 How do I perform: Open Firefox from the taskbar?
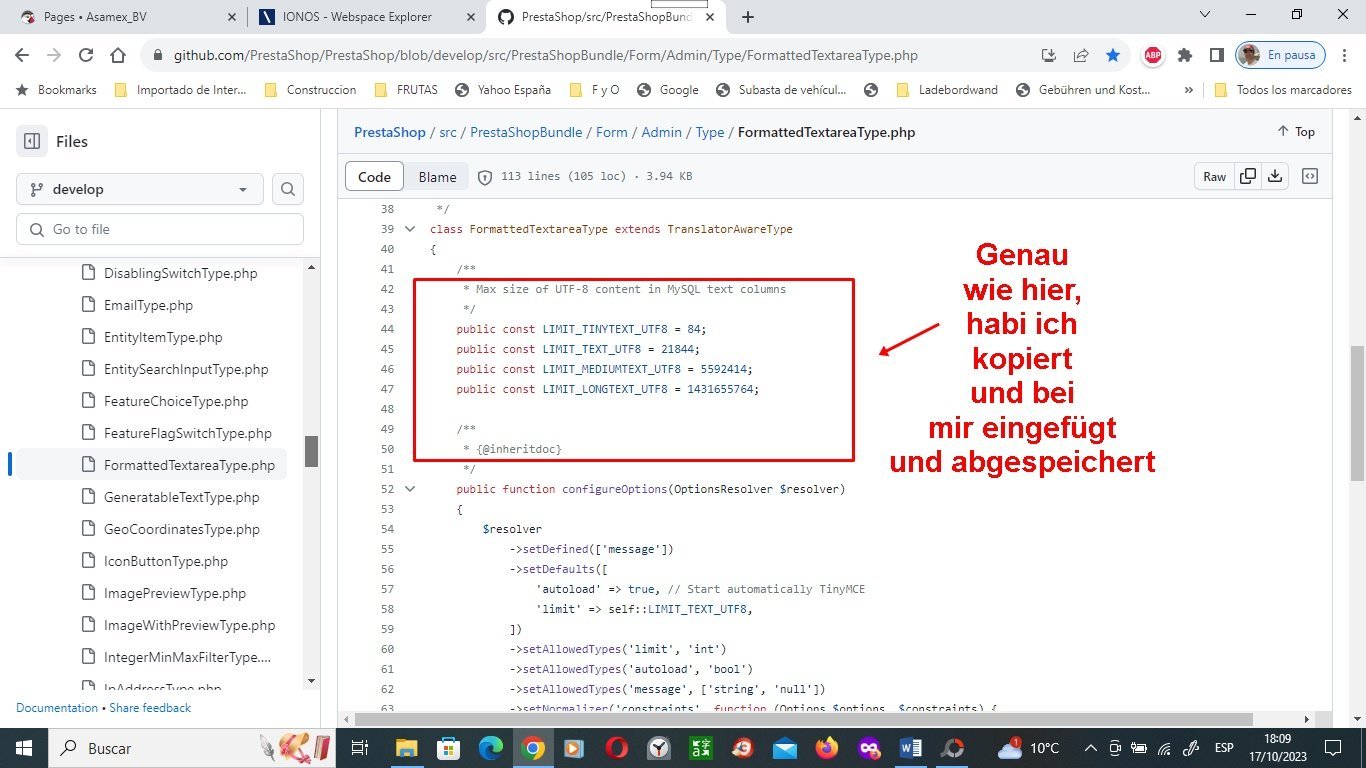click(826, 748)
